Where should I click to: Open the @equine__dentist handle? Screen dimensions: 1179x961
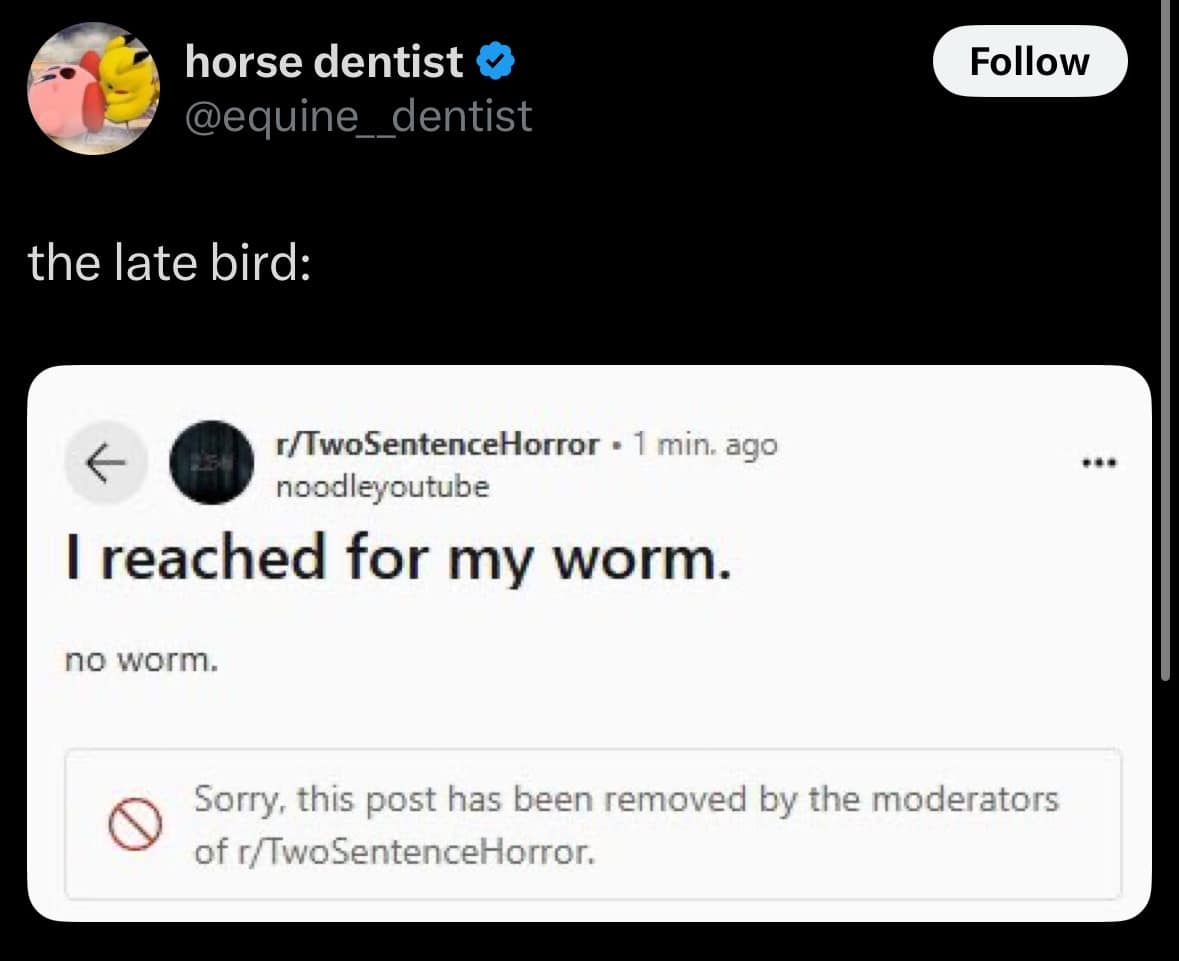357,115
